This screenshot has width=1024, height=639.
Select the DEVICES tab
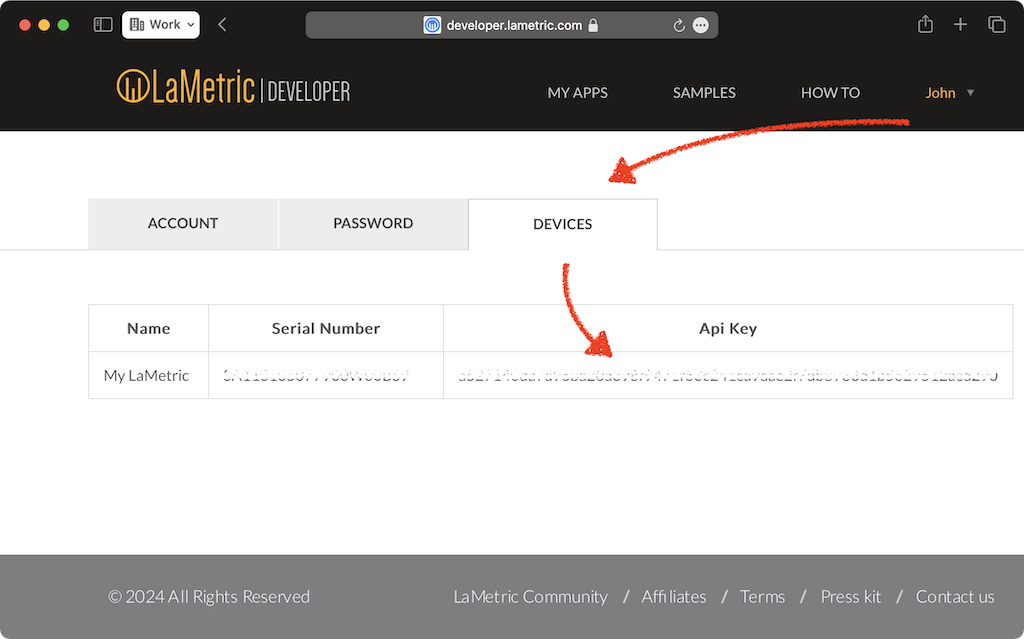click(563, 224)
